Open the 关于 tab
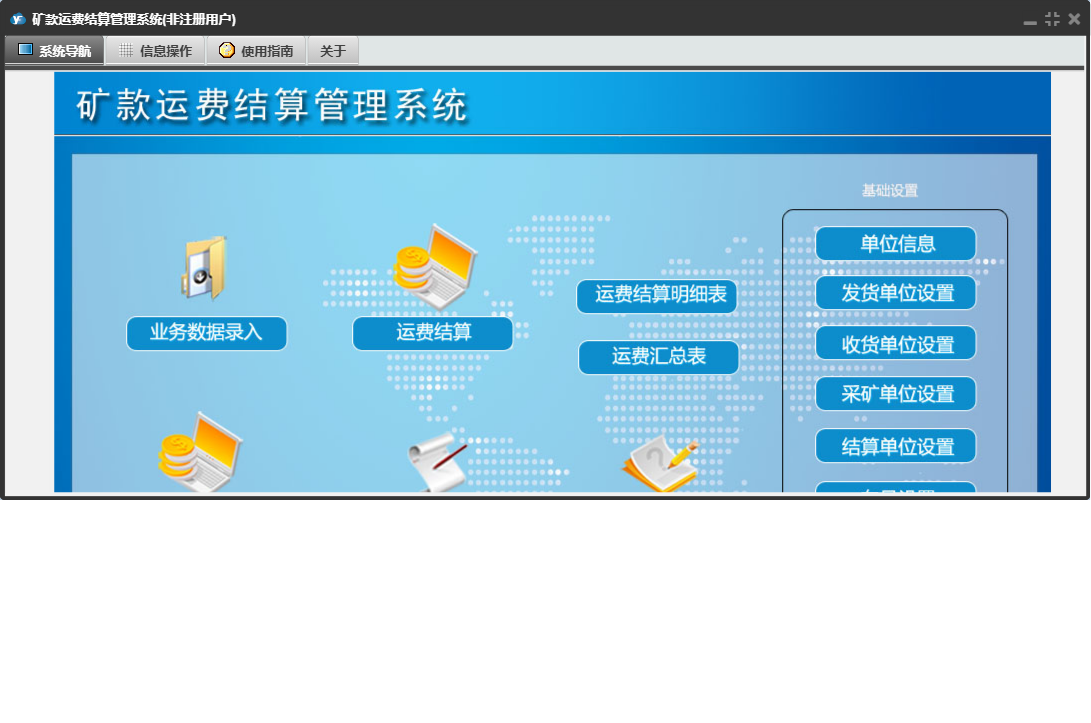 pos(333,51)
